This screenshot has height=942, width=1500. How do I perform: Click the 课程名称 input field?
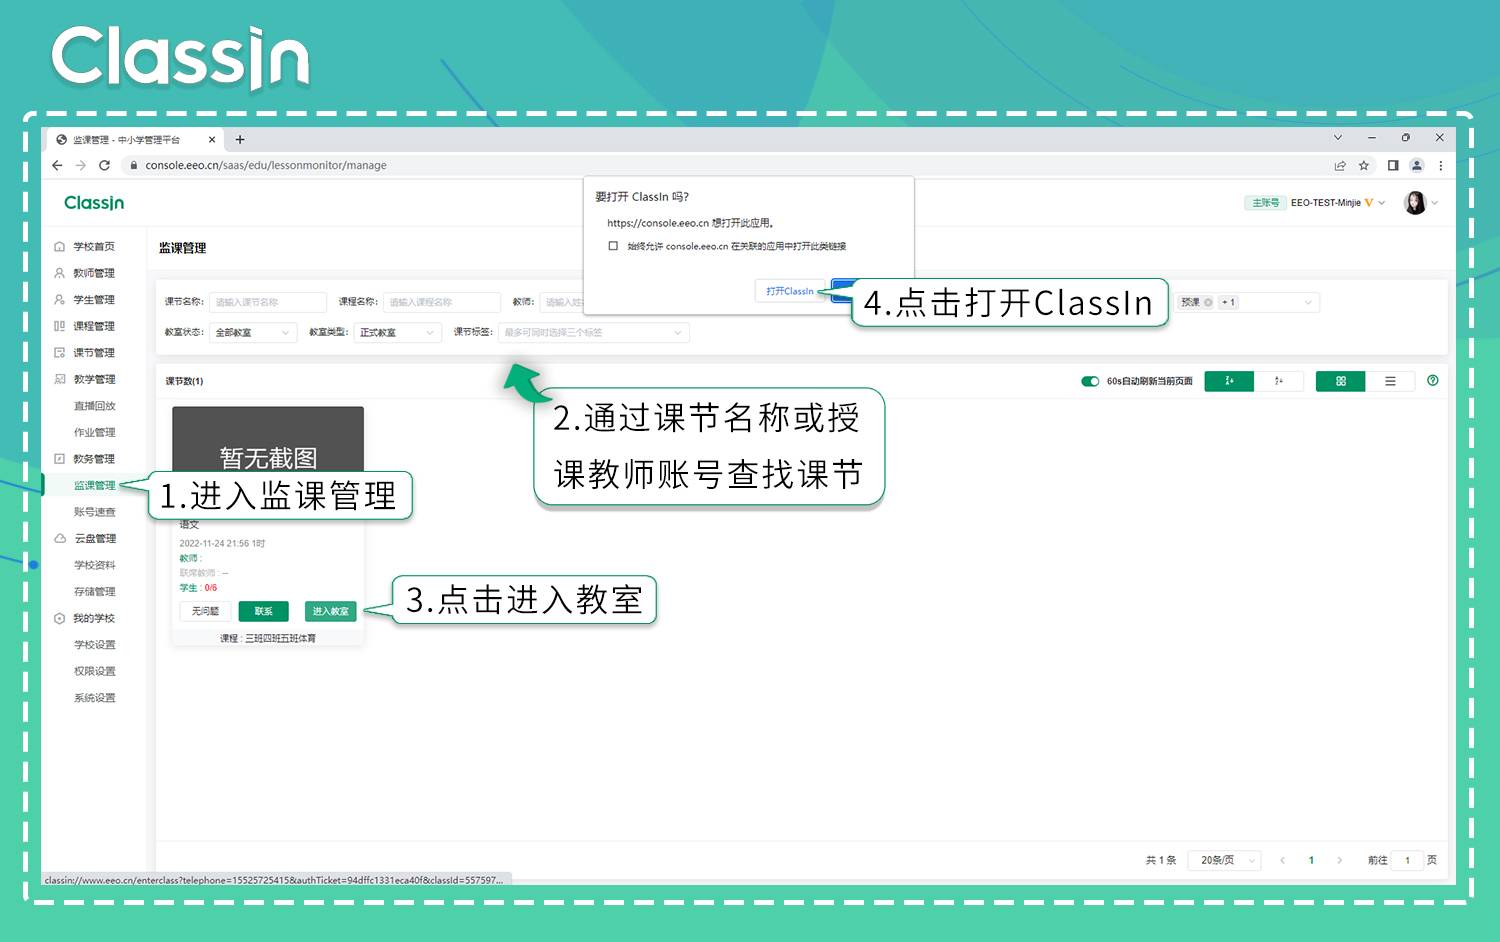point(442,302)
